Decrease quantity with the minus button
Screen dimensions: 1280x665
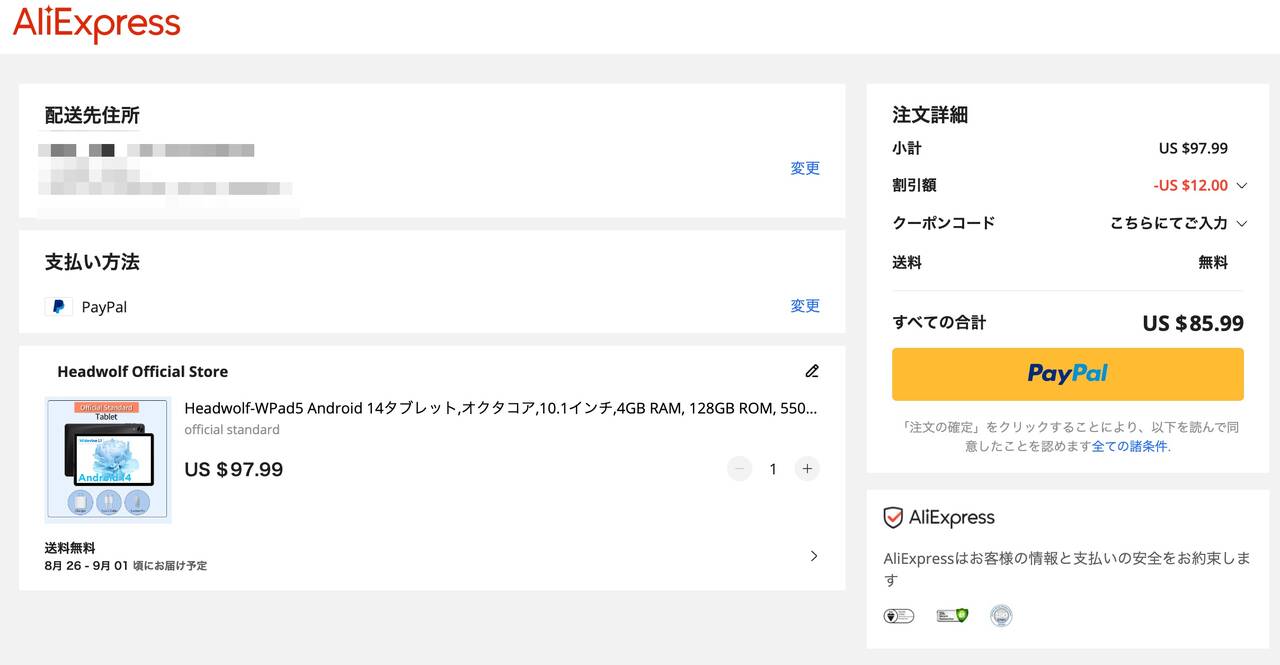(x=739, y=468)
